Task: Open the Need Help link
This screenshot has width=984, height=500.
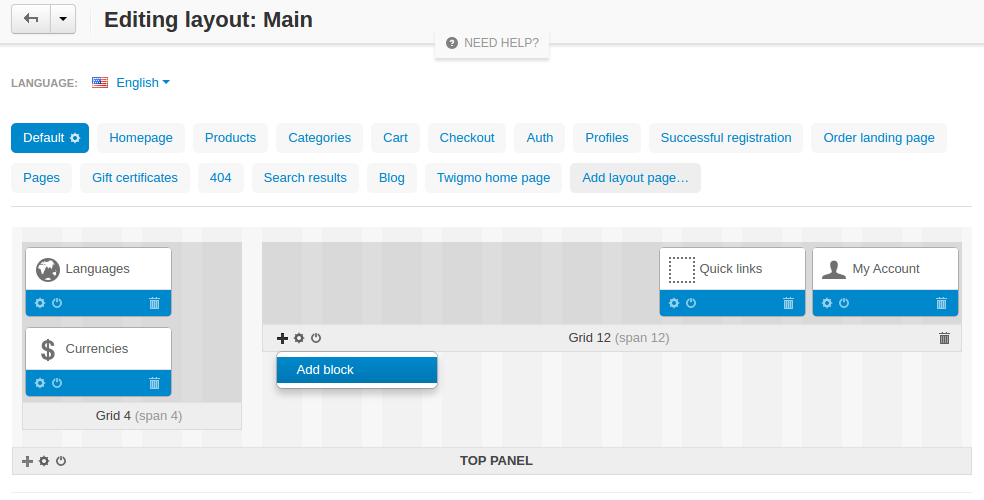Action: point(493,43)
